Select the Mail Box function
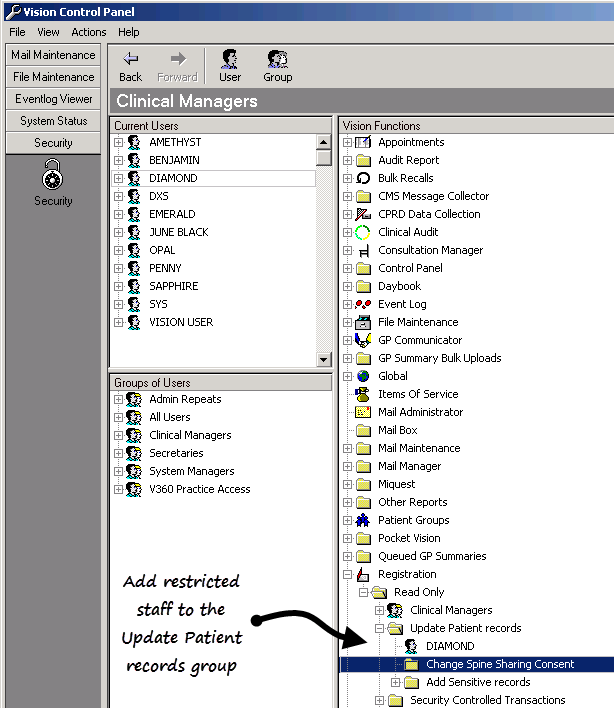 (397, 430)
